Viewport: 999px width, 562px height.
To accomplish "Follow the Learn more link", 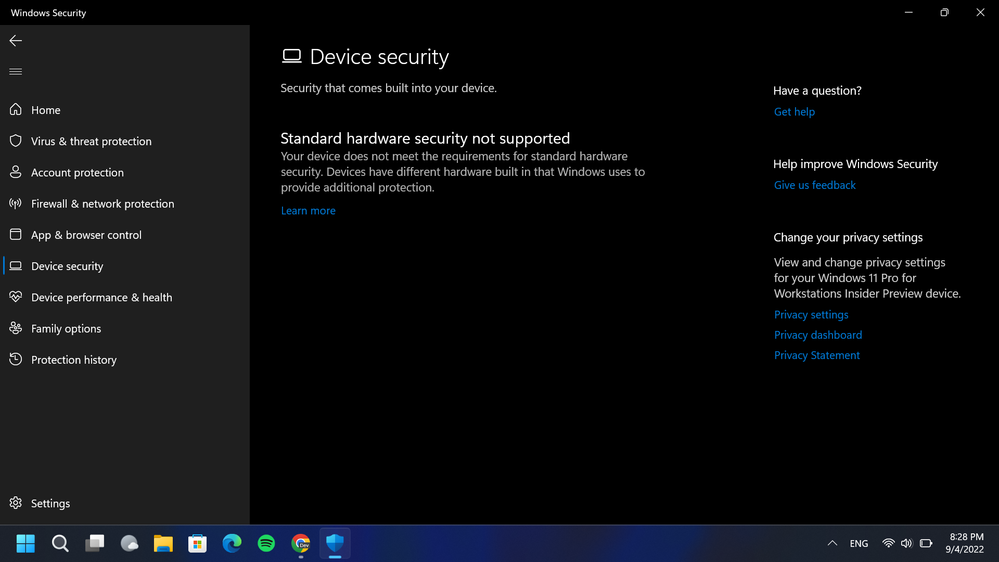I will click(x=308, y=210).
